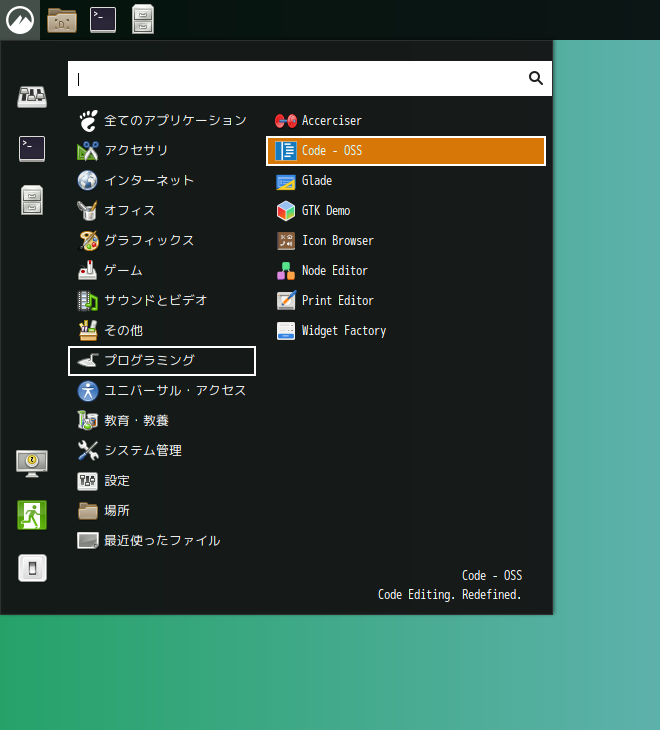Click the lock screen icon in sidebar
This screenshot has width=660, height=730.
tap(32, 462)
